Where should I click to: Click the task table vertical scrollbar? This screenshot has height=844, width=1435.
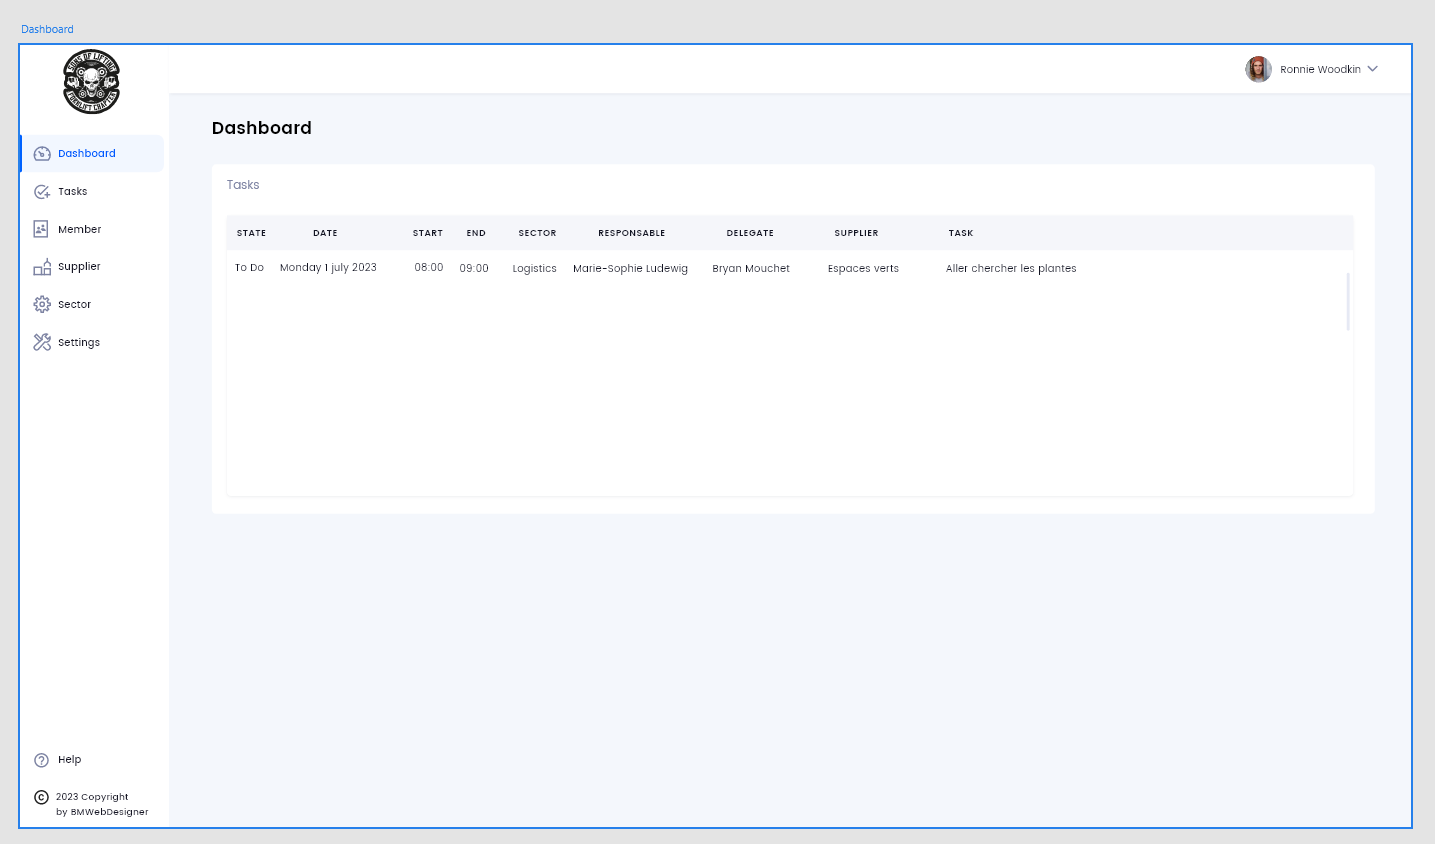[1347, 301]
